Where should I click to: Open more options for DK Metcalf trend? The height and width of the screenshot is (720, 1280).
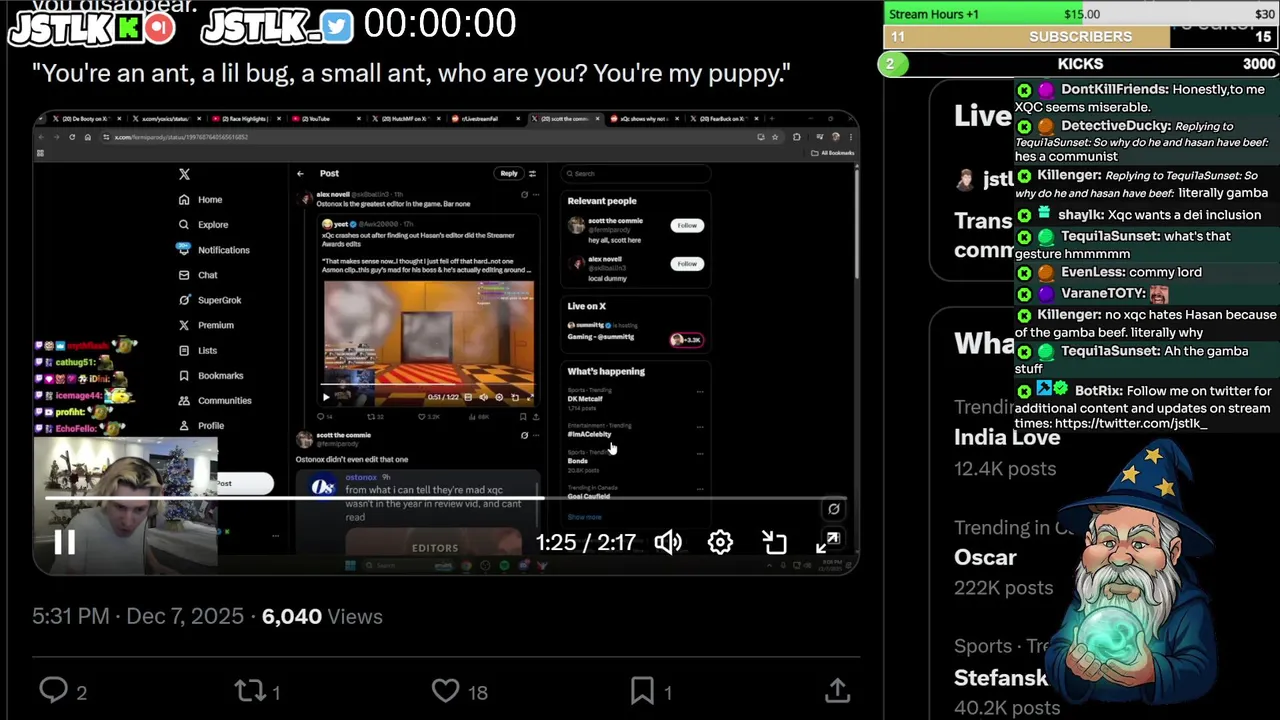click(699, 392)
